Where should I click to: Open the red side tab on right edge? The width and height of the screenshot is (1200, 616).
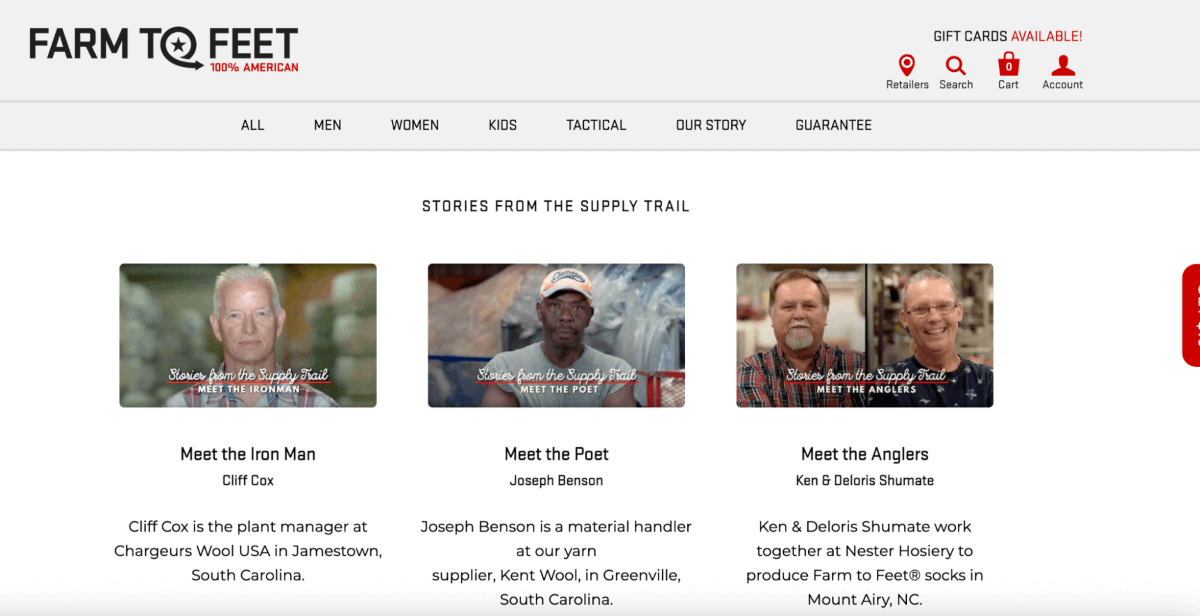pyautogui.click(x=1191, y=315)
